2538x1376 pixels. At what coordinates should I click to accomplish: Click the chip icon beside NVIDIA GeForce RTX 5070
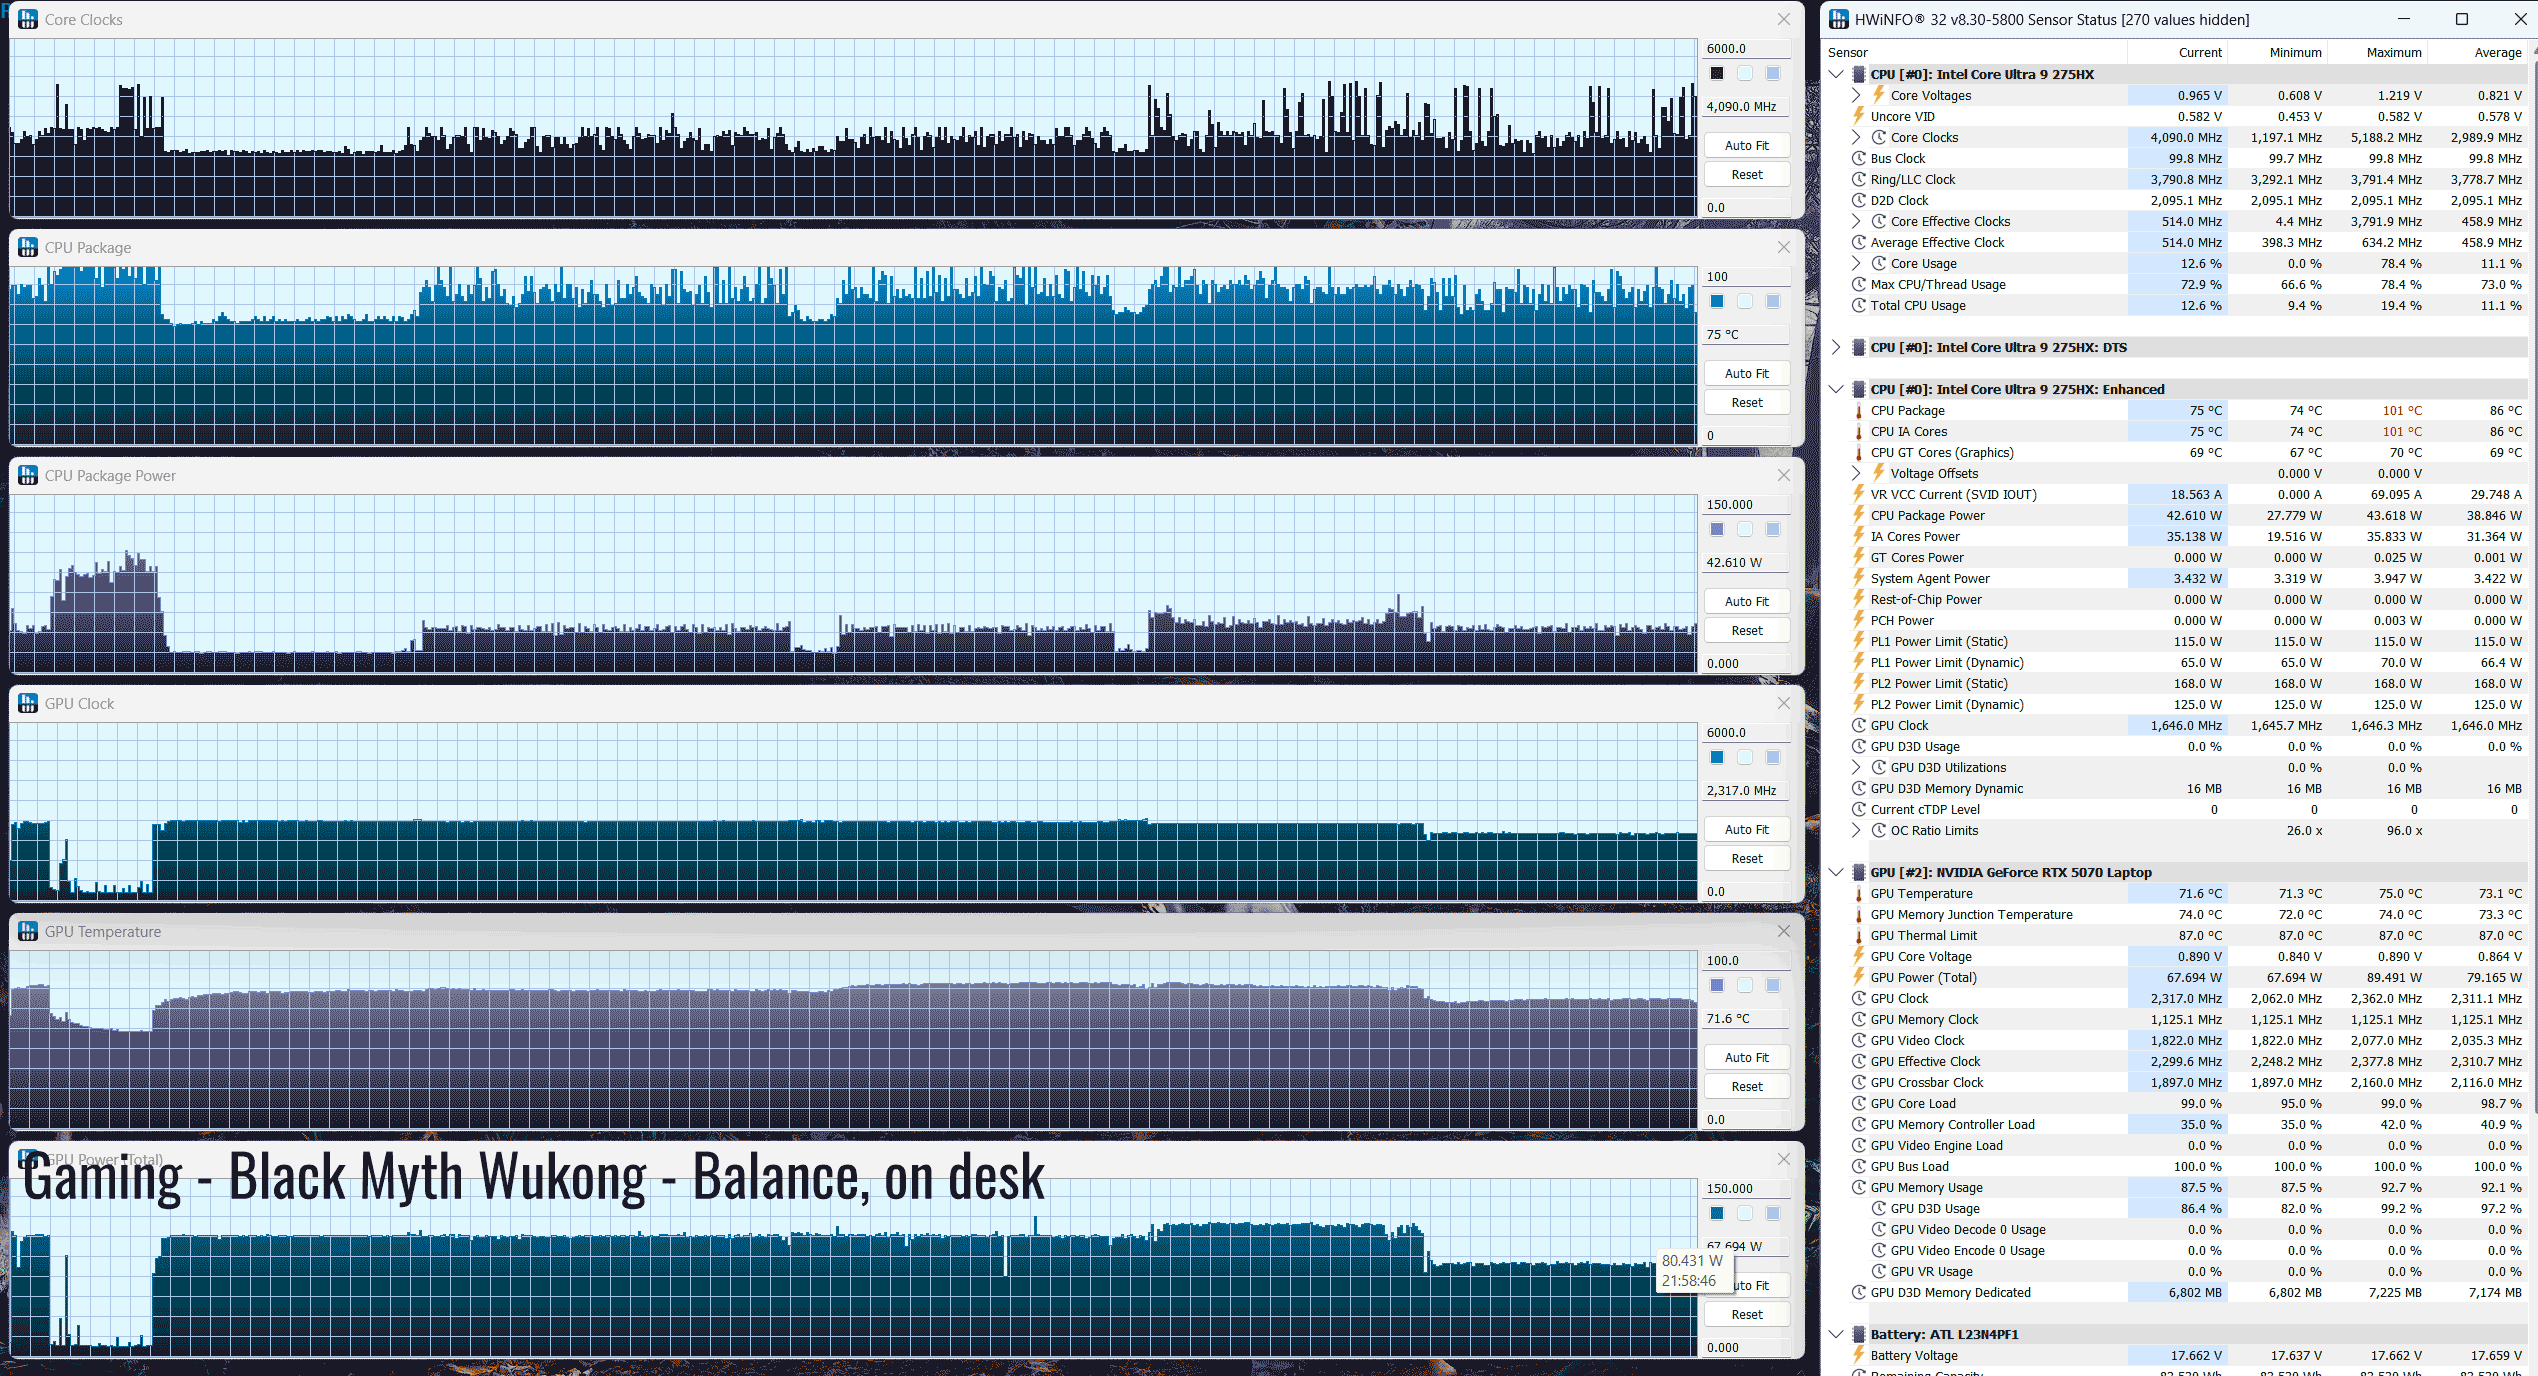click(1859, 872)
